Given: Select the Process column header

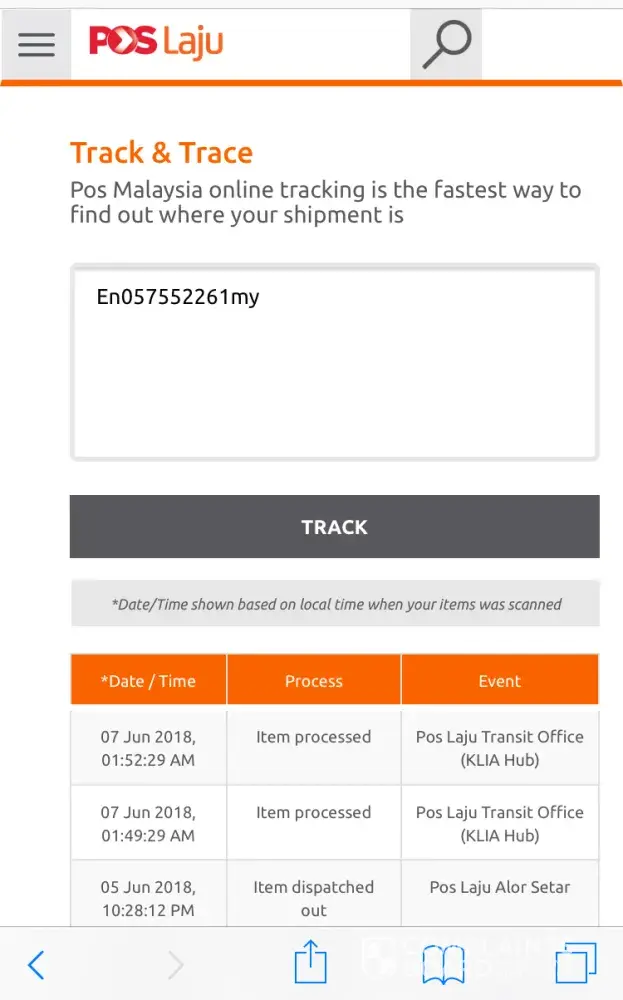Looking at the screenshot, I should coord(314,681).
